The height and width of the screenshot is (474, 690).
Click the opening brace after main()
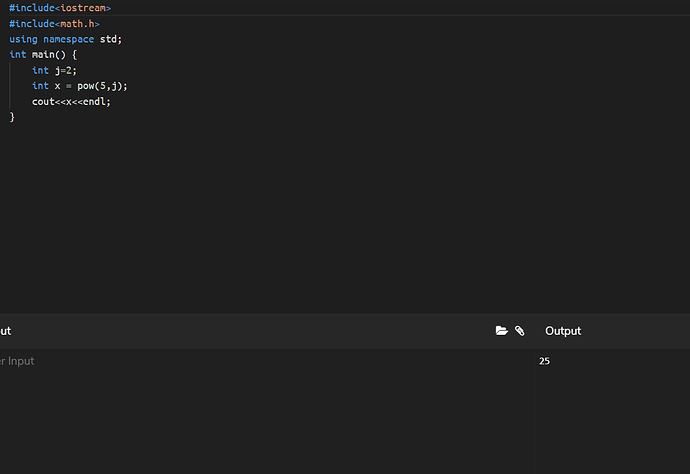[74, 54]
